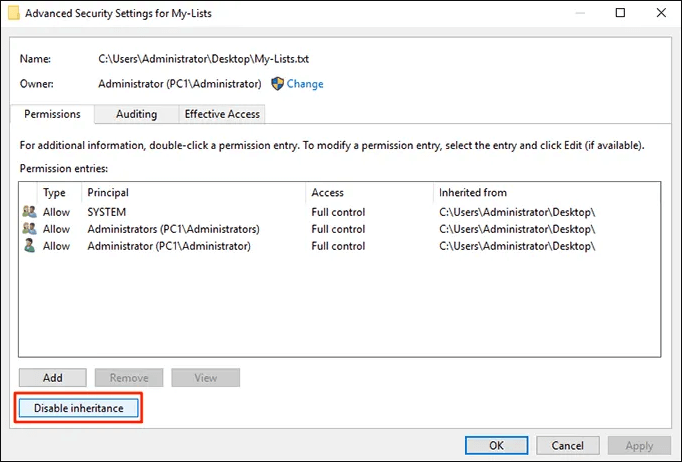Confirm with the OK button
This screenshot has width=682, height=462.
pos(496,445)
